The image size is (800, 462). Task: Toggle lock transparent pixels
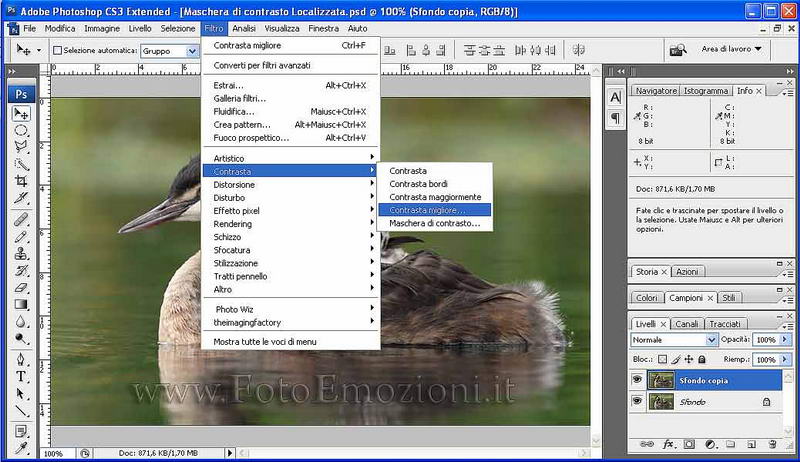click(662, 359)
